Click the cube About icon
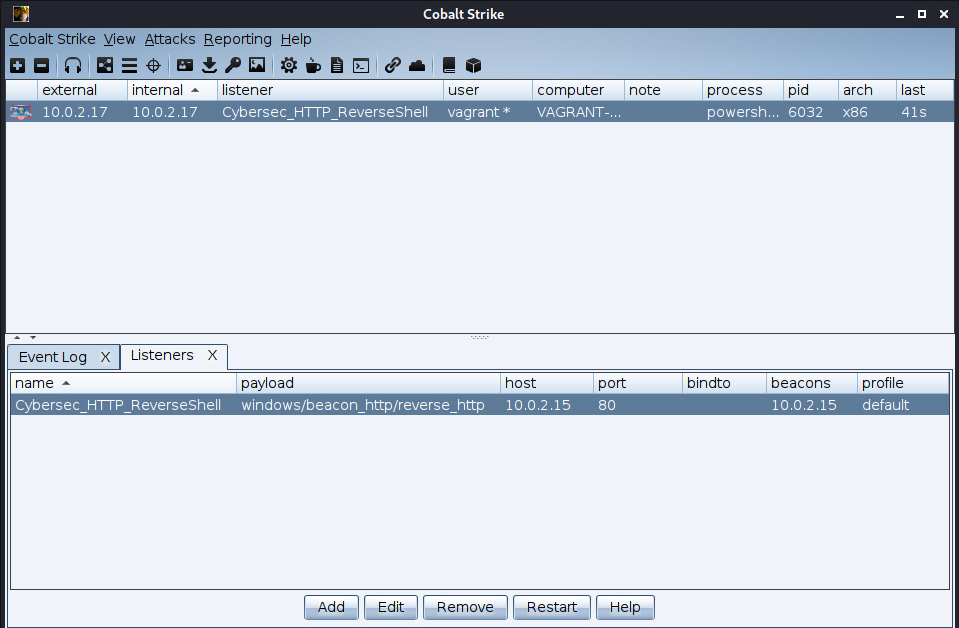This screenshot has width=959, height=628. [x=473, y=65]
